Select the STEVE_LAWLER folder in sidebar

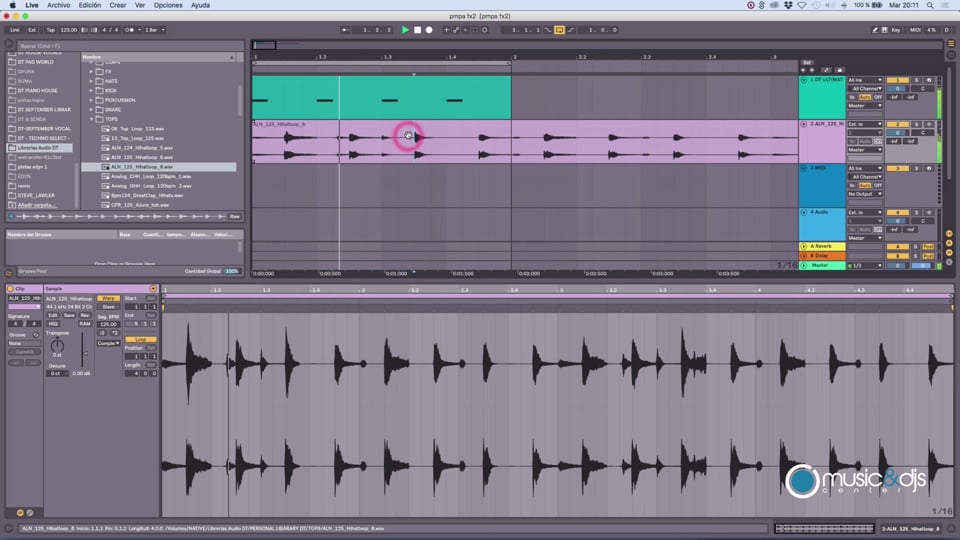pos(36,195)
